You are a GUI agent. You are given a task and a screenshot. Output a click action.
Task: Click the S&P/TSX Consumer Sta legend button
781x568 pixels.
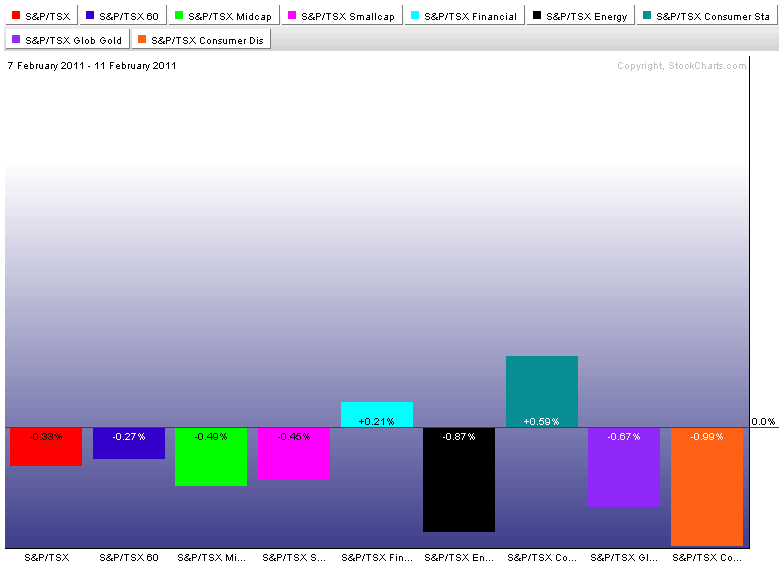[706, 16]
